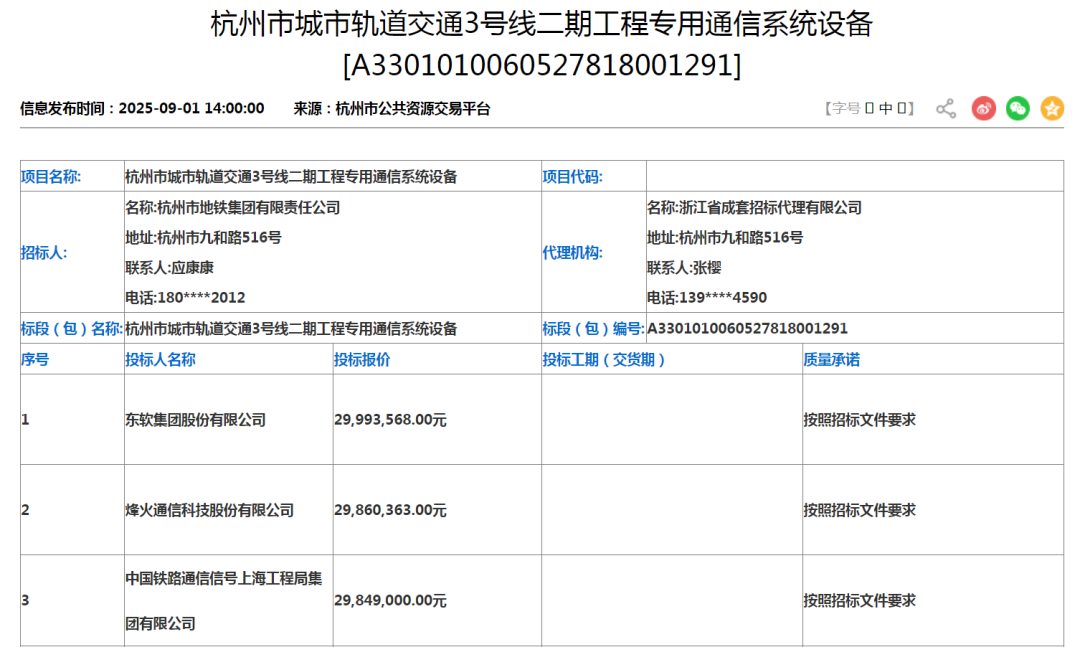Share to Weibo via red icon
The image size is (1080, 647).
coord(984,108)
